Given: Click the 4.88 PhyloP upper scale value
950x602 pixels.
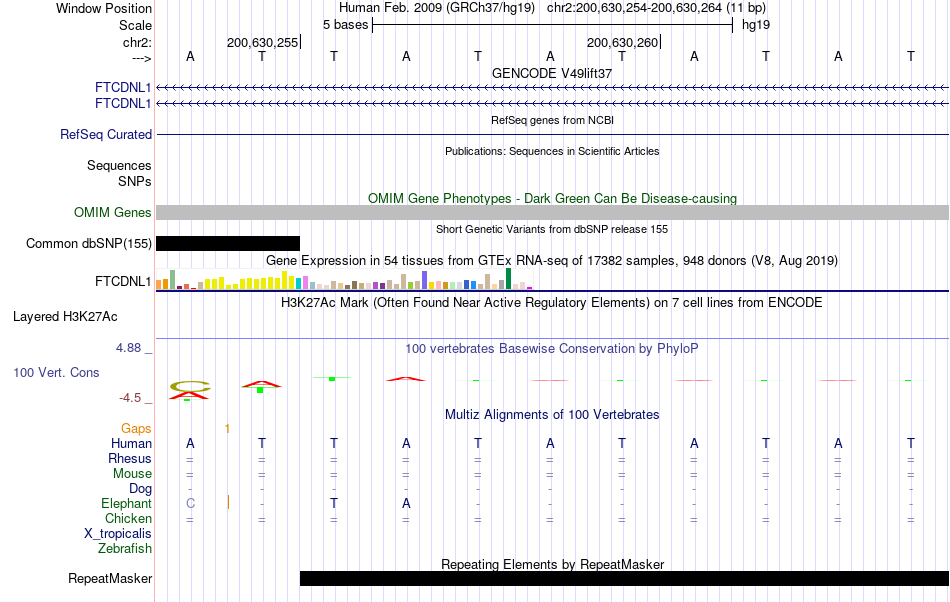Looking at the screenshot, I should click(128, 348).
